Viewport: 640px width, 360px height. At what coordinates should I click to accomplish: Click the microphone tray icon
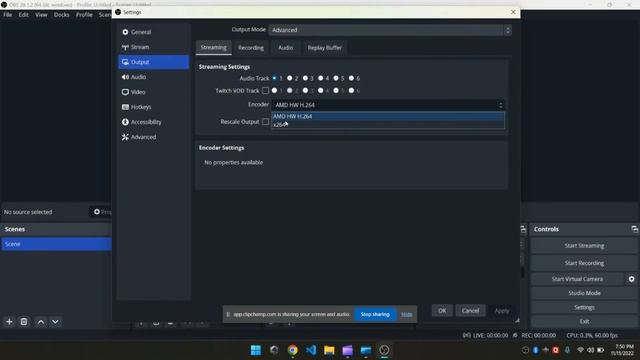567,350
